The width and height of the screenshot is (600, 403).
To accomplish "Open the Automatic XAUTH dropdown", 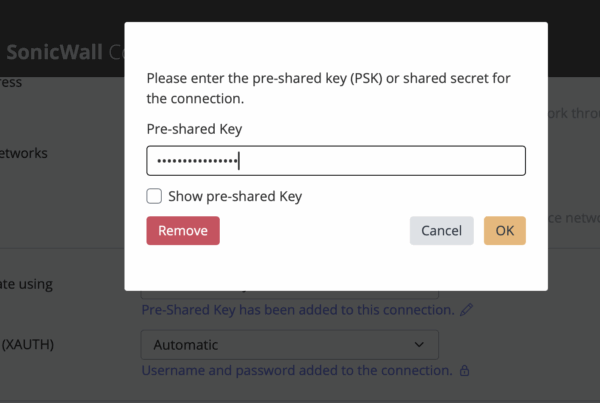I will (x=289, y=345).
